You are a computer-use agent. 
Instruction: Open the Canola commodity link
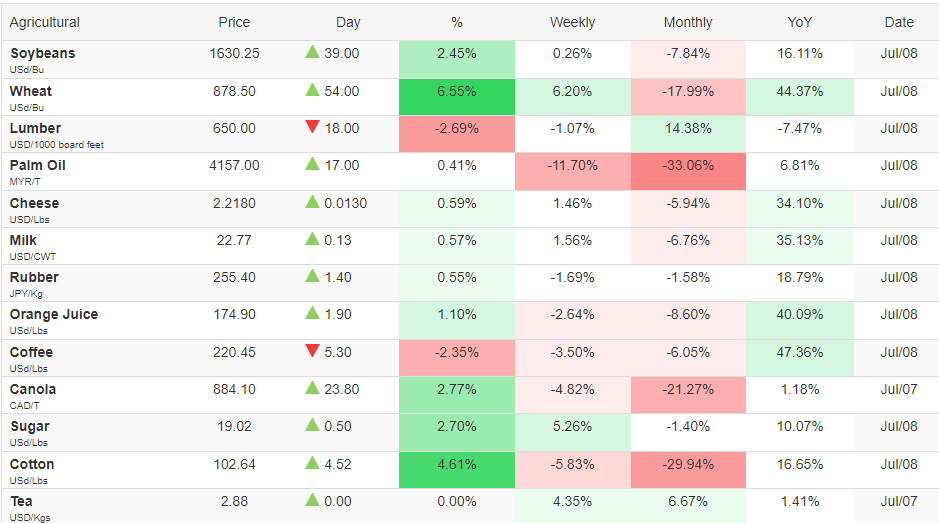coord(33,389)
